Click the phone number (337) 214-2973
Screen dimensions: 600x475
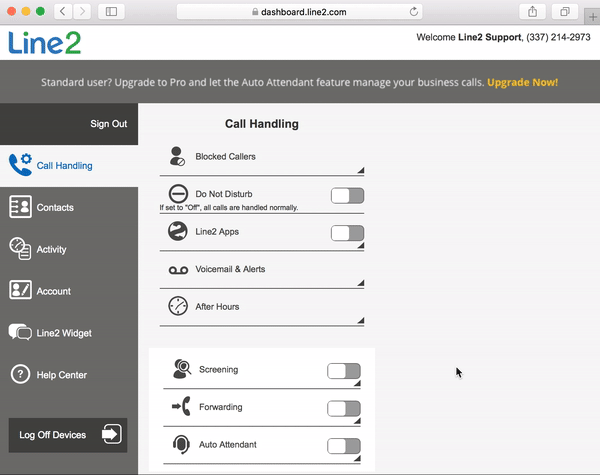(558, 37)
